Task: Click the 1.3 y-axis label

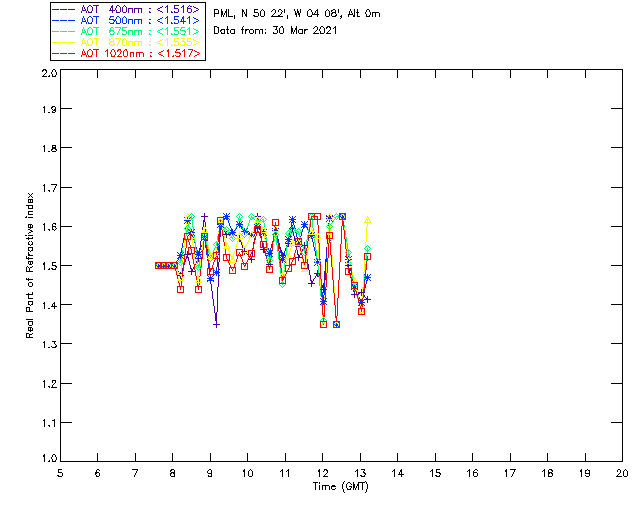Action: coord(49,344)
